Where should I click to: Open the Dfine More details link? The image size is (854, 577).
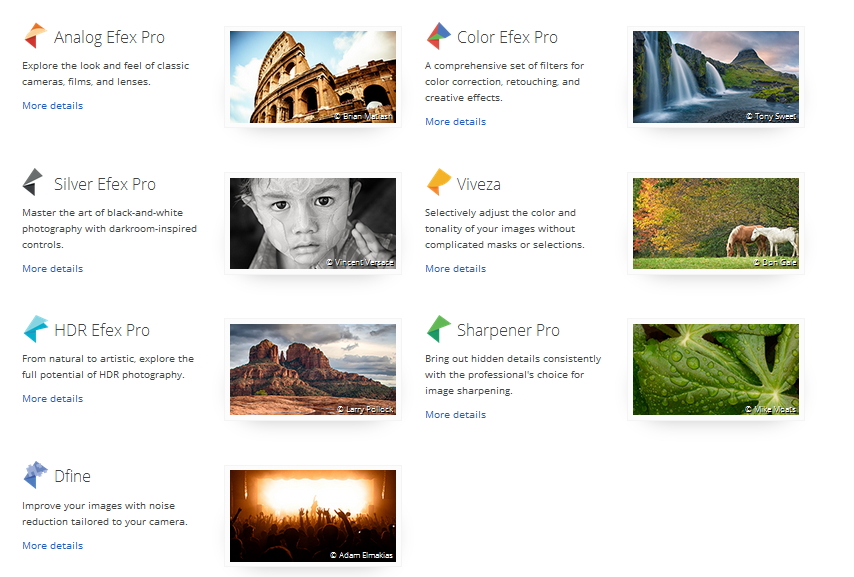pyautogui.click(x=53, y=546)
